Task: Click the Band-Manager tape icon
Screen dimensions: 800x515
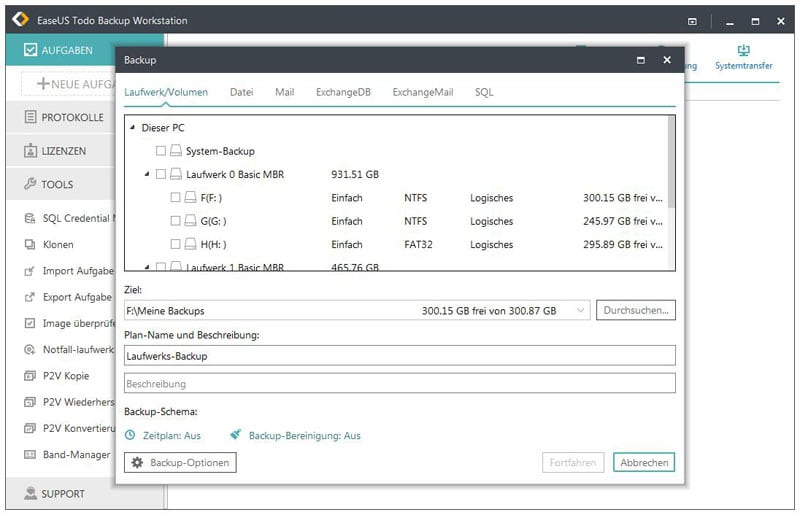Action: [x=30, y=454]
